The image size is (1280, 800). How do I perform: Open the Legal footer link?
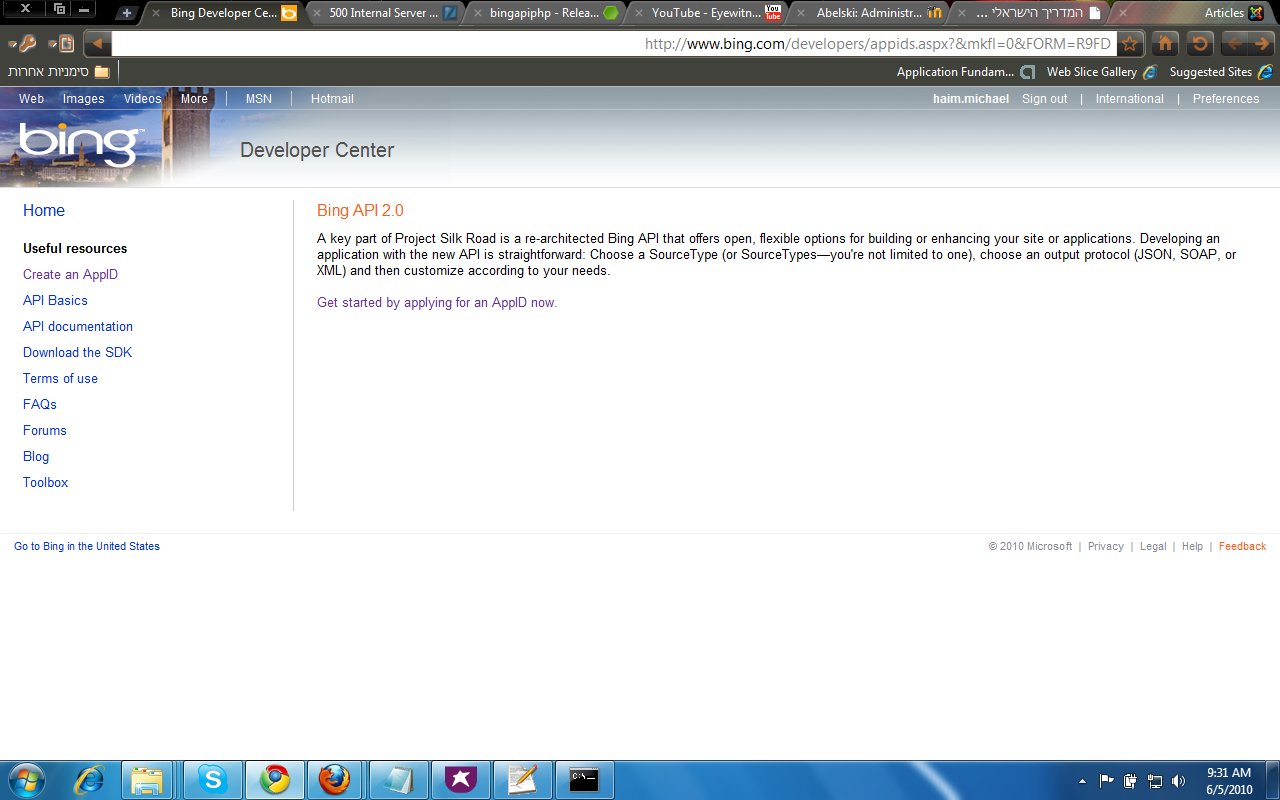pyautogui.click(x=1153, y=546)
